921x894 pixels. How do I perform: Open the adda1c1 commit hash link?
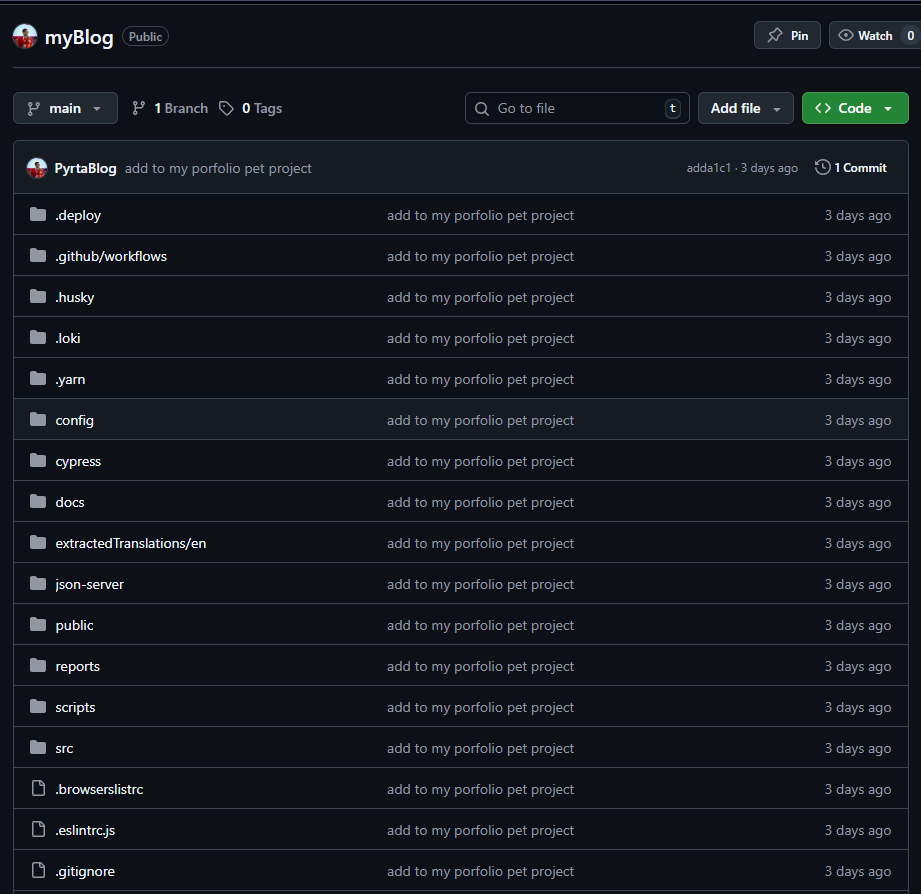(709, 168)
